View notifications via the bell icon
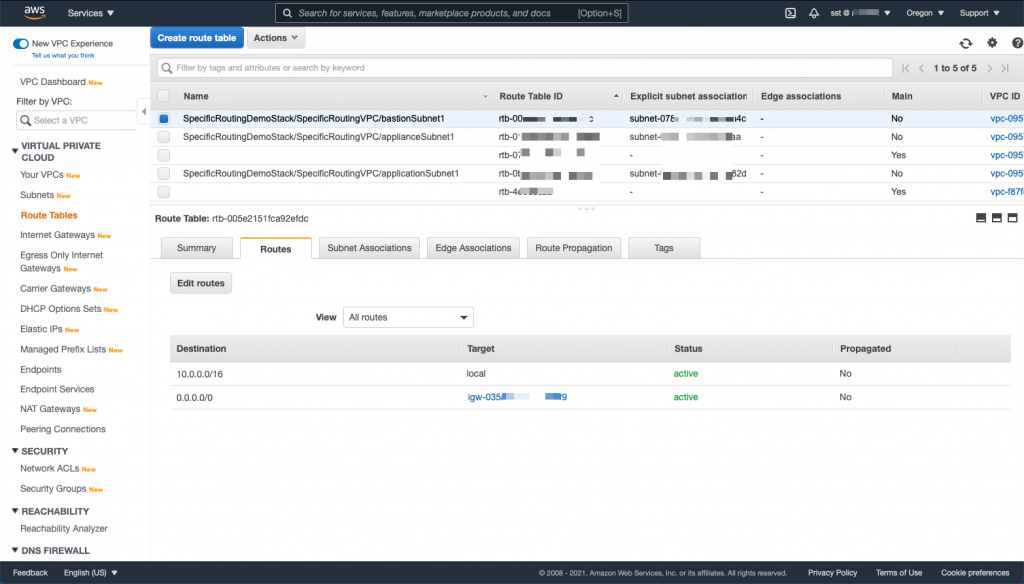 click(x=813, y=12)
